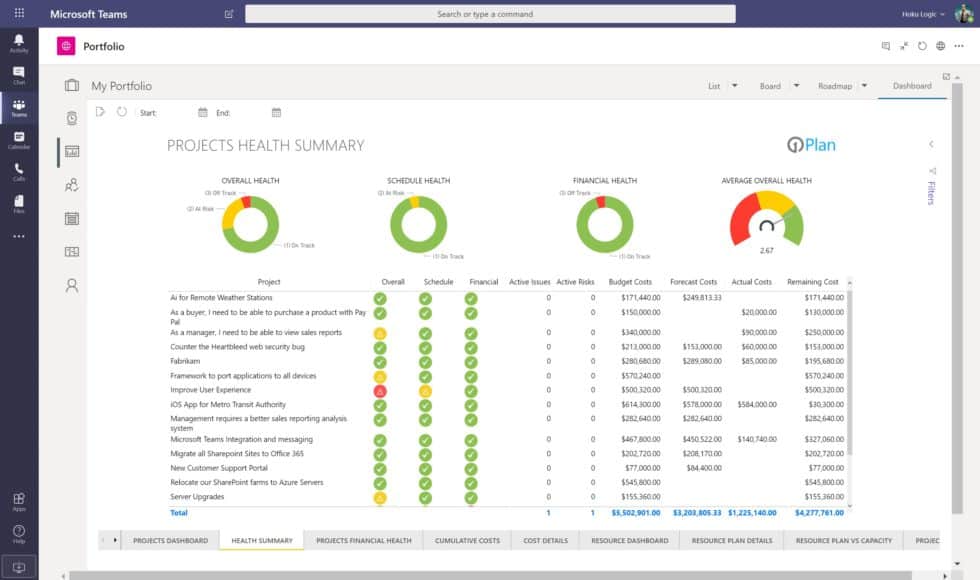Switch to the Dashboard view tab

tap(912, 86)
